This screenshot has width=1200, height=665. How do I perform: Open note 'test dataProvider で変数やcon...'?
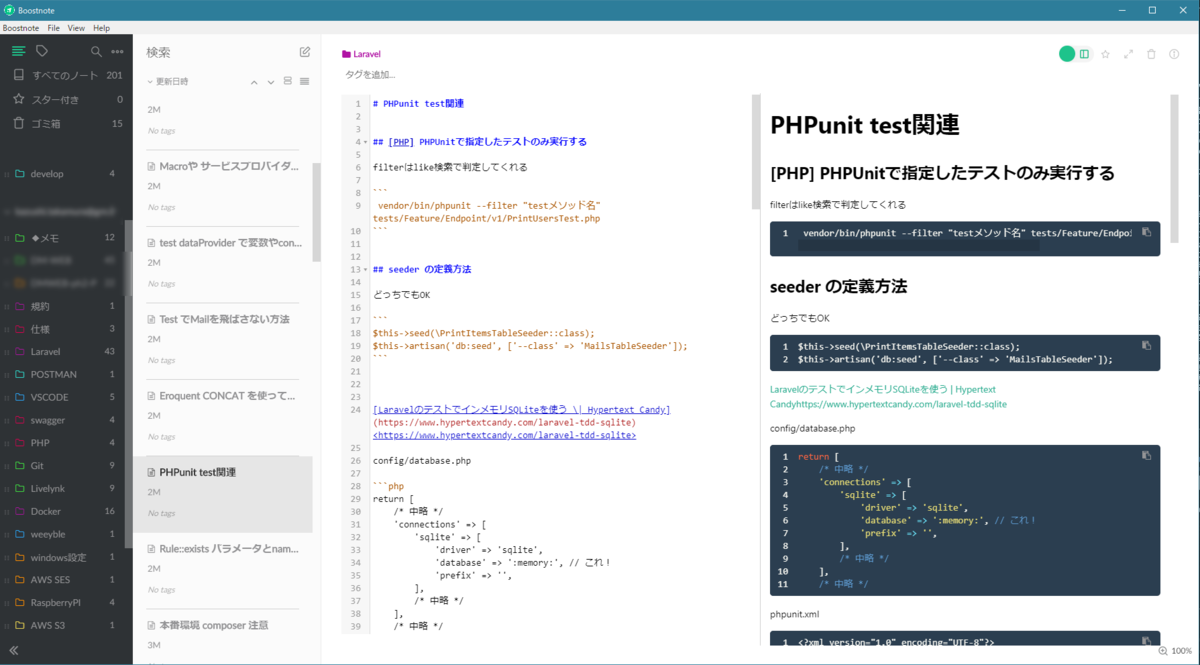coord(223,262)
